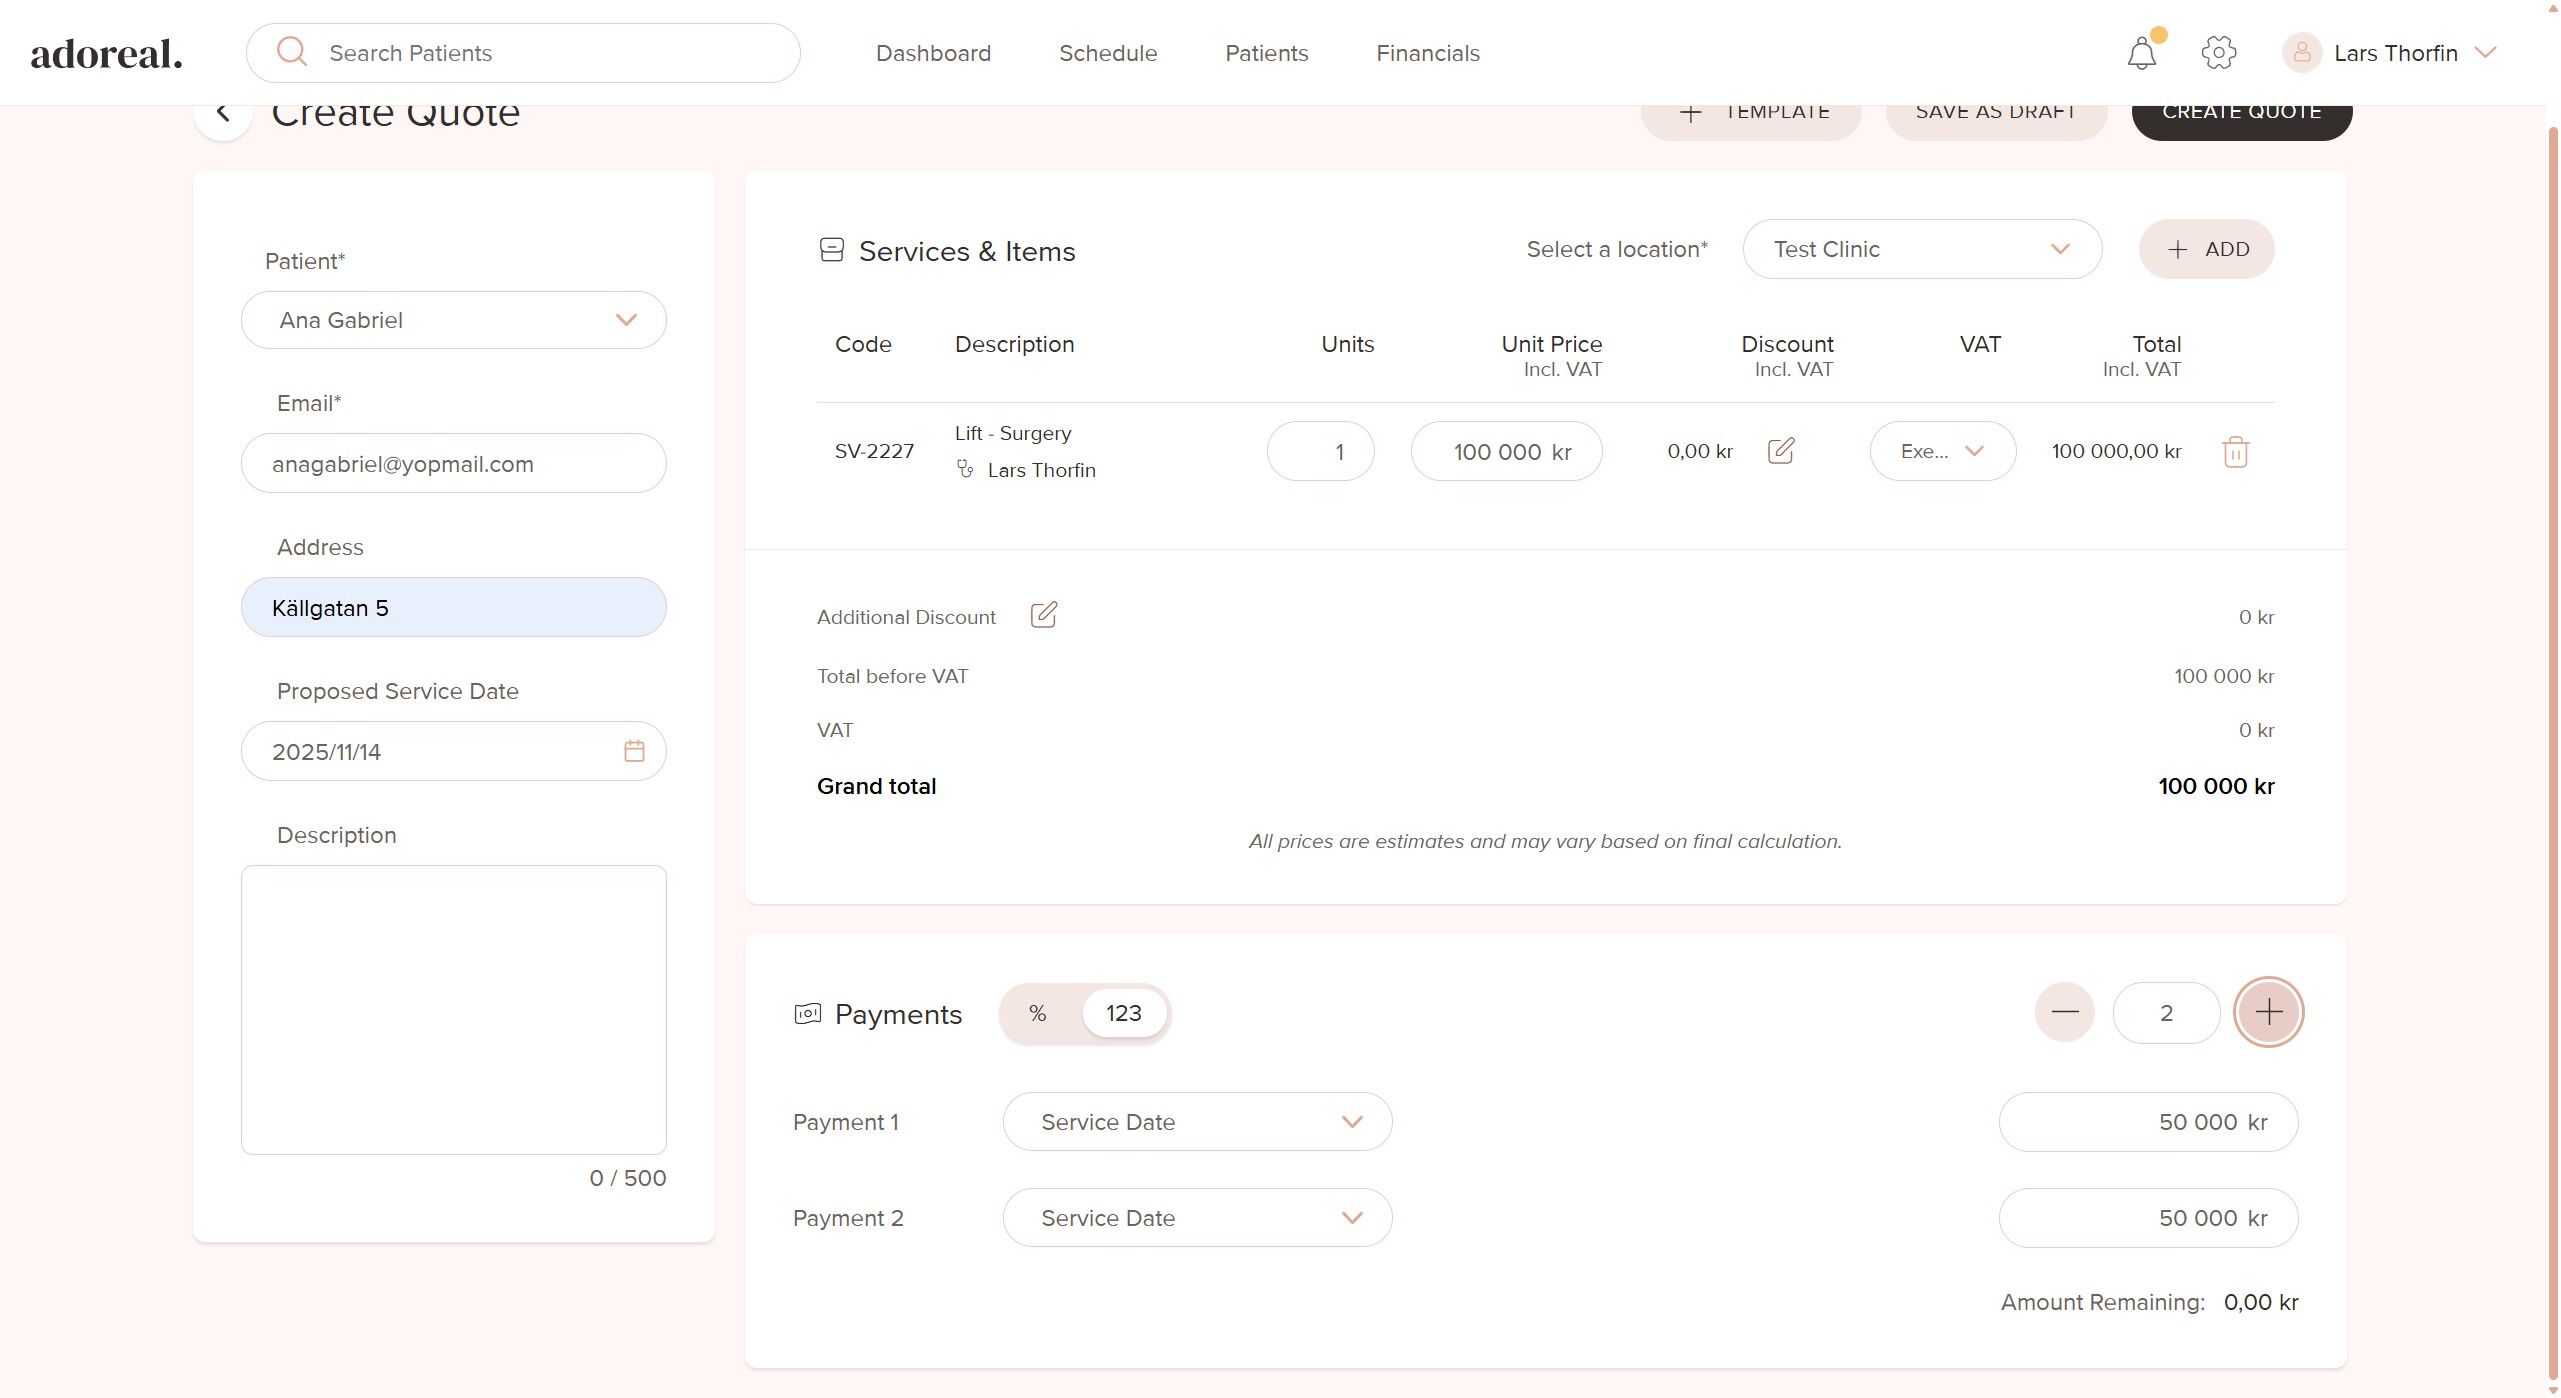
Task: Open Payment 2 Service Date dropdown
Action: 1197,1217
